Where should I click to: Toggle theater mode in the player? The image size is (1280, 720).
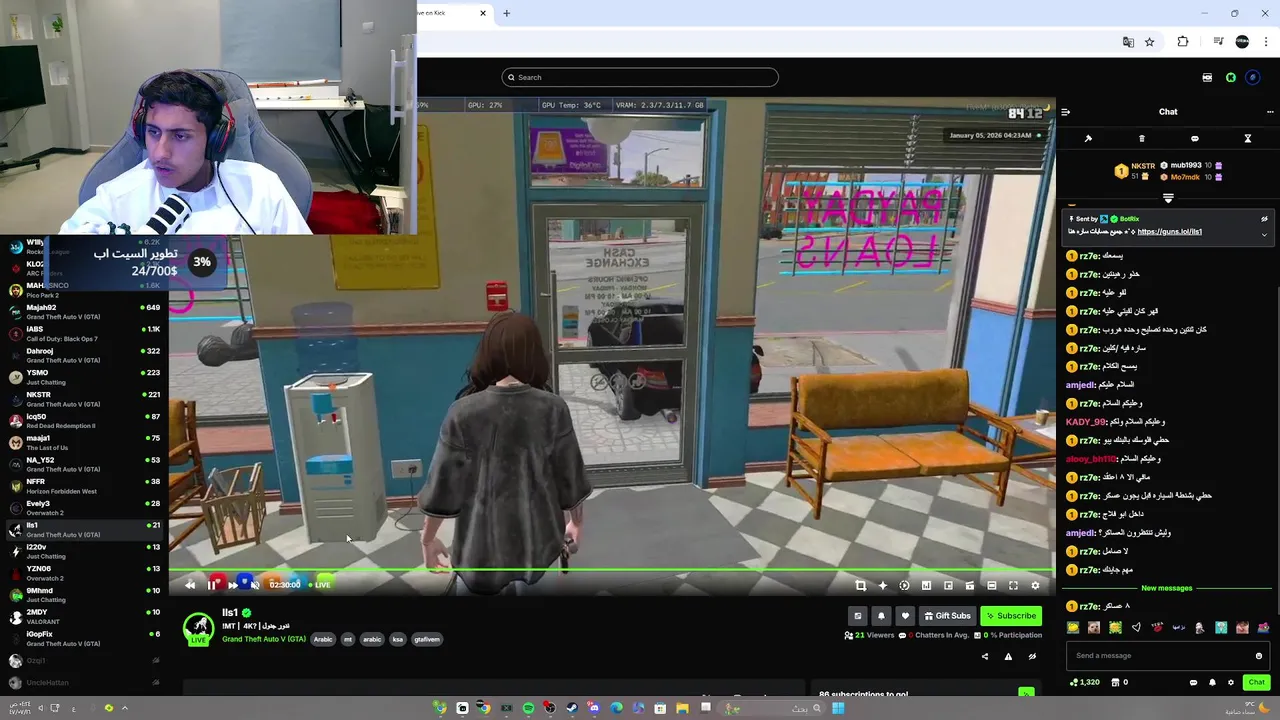click(x=991, y=586)
